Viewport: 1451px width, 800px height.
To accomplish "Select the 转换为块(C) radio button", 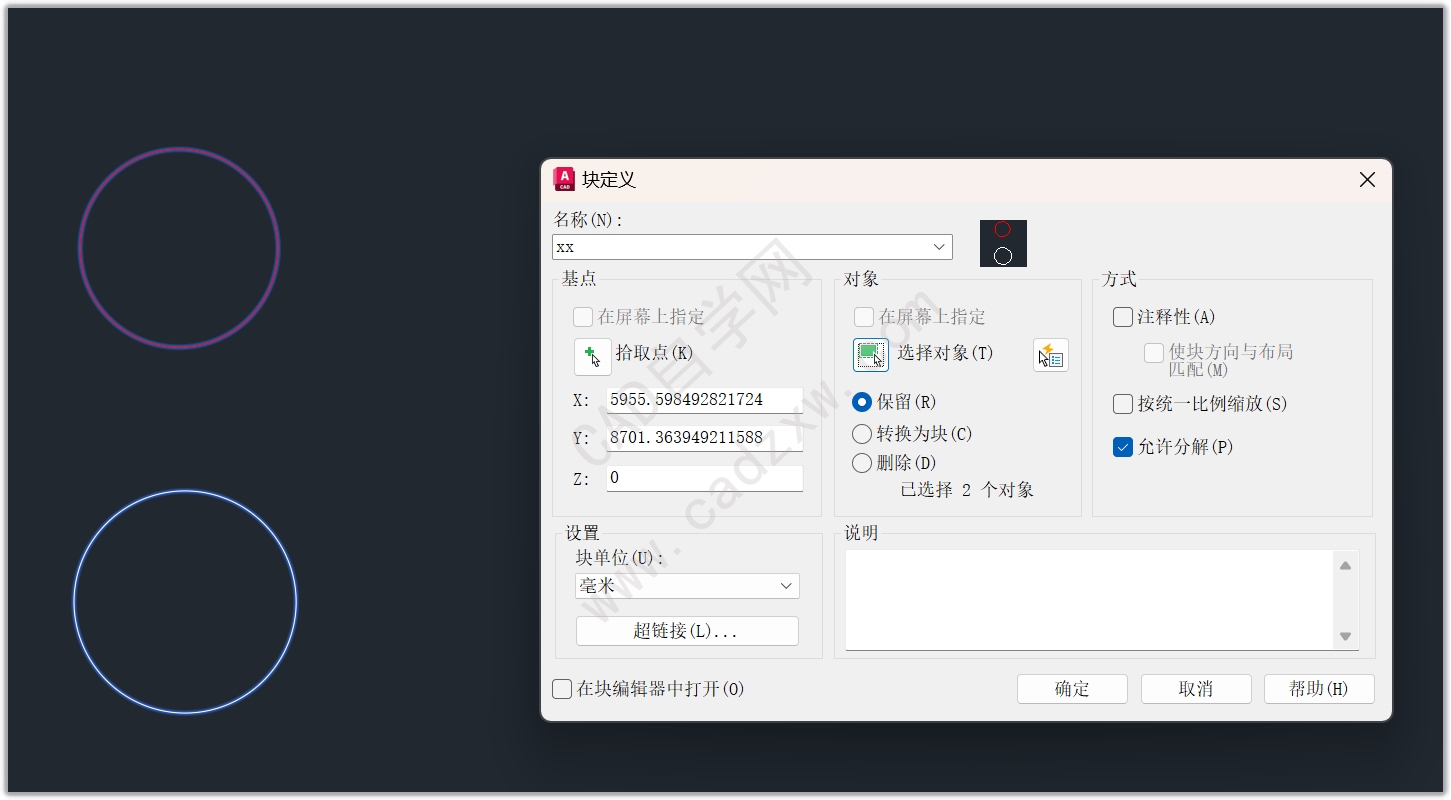I will point(862,434).
